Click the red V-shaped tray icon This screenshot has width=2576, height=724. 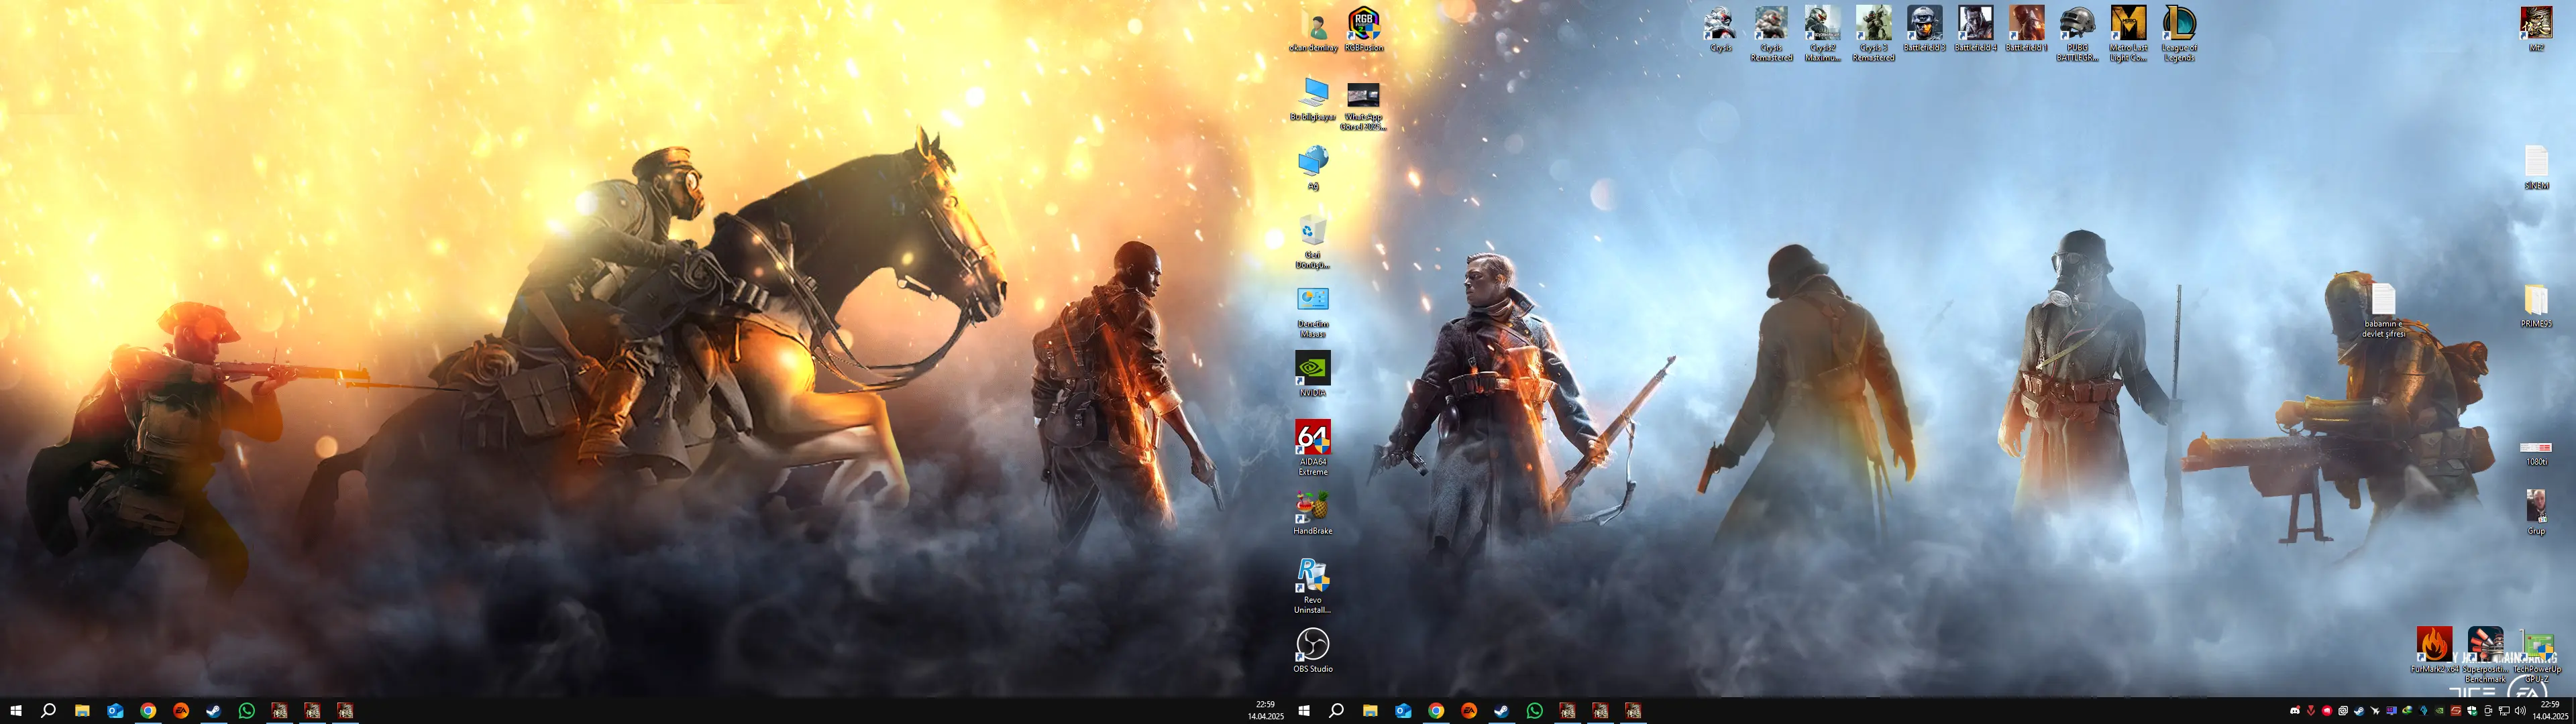[2311, 711]
